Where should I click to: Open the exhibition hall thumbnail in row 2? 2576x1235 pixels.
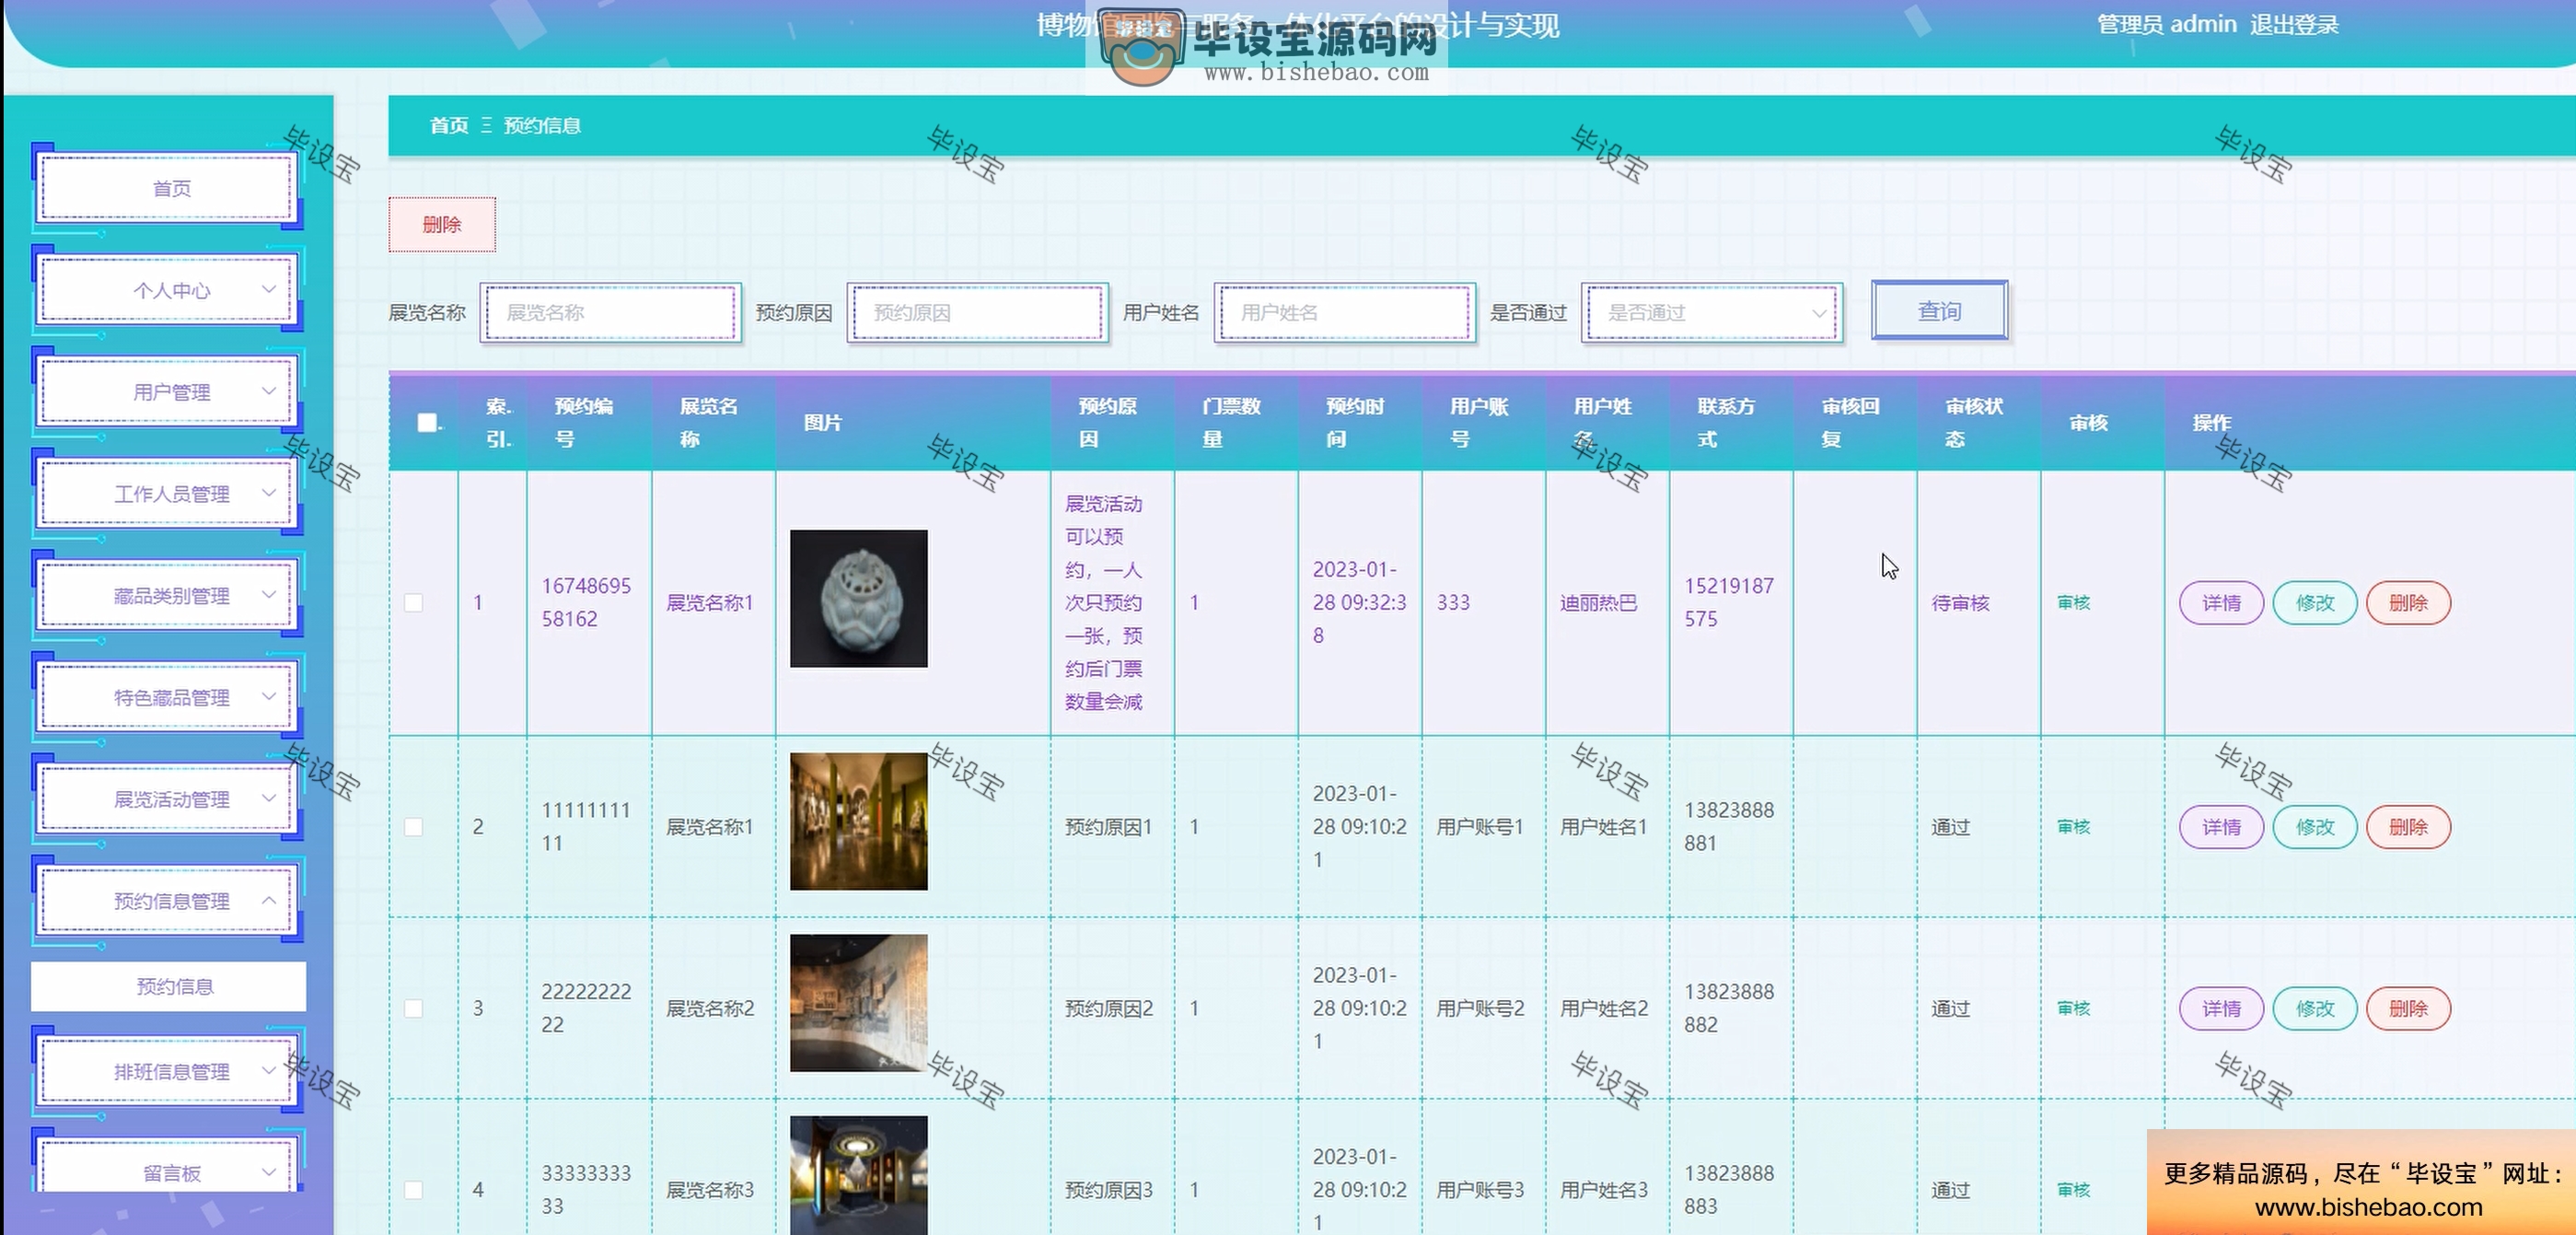(x=859, y=822)
